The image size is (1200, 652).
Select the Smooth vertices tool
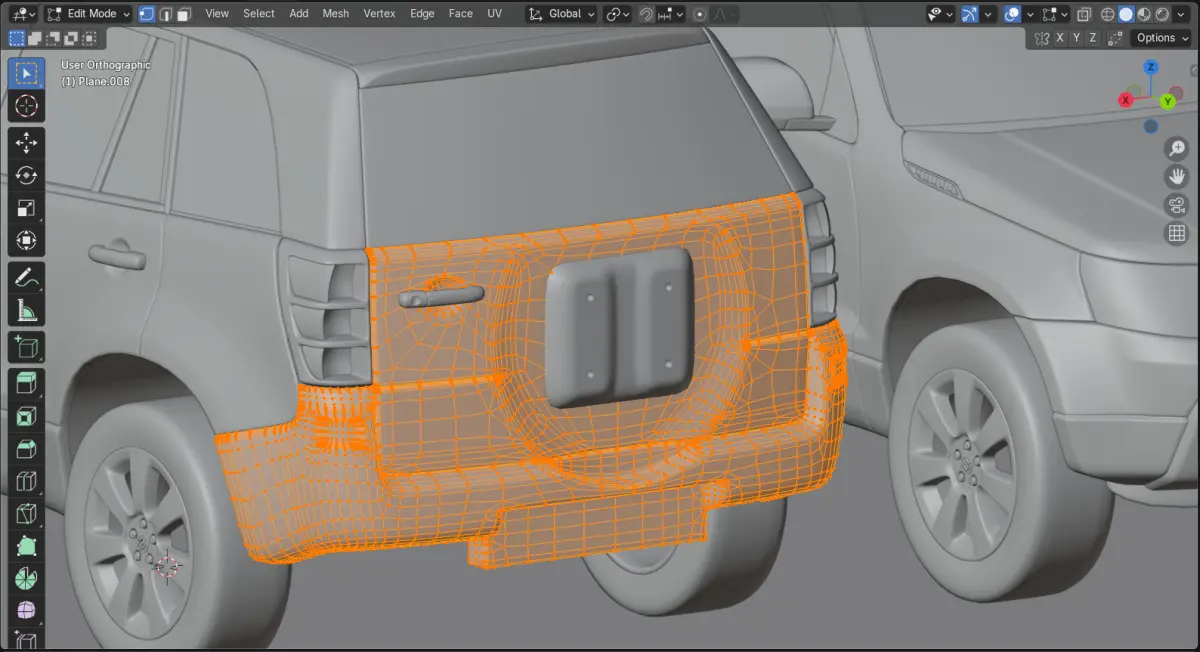pyautogui.click(x=27, y=612)
